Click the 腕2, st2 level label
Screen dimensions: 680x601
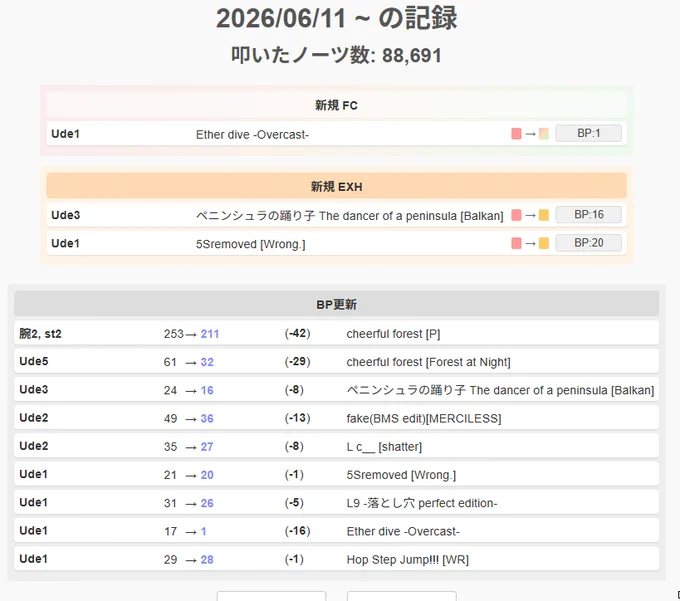(40, 334)
